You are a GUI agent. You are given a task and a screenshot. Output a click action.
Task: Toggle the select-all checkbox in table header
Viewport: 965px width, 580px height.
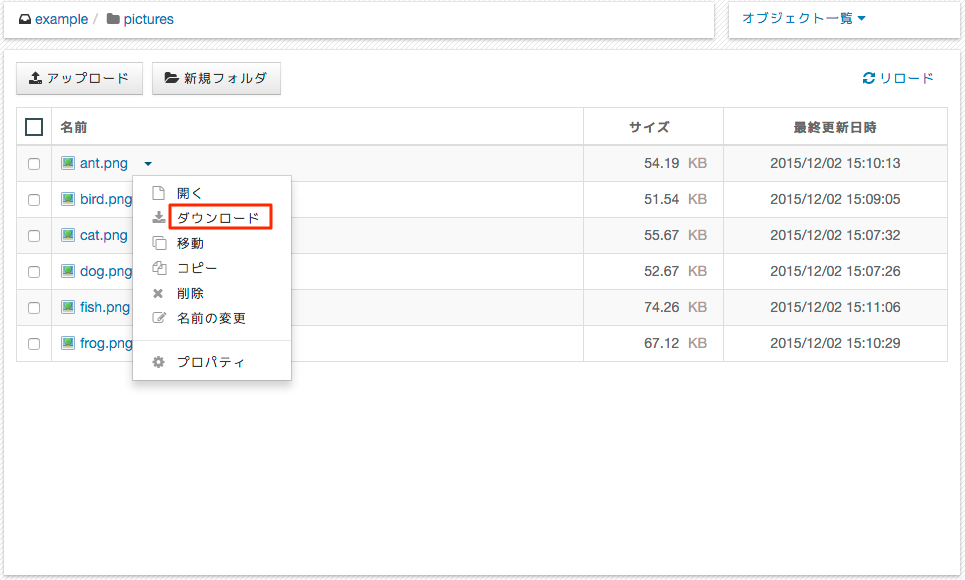(34, 127)
